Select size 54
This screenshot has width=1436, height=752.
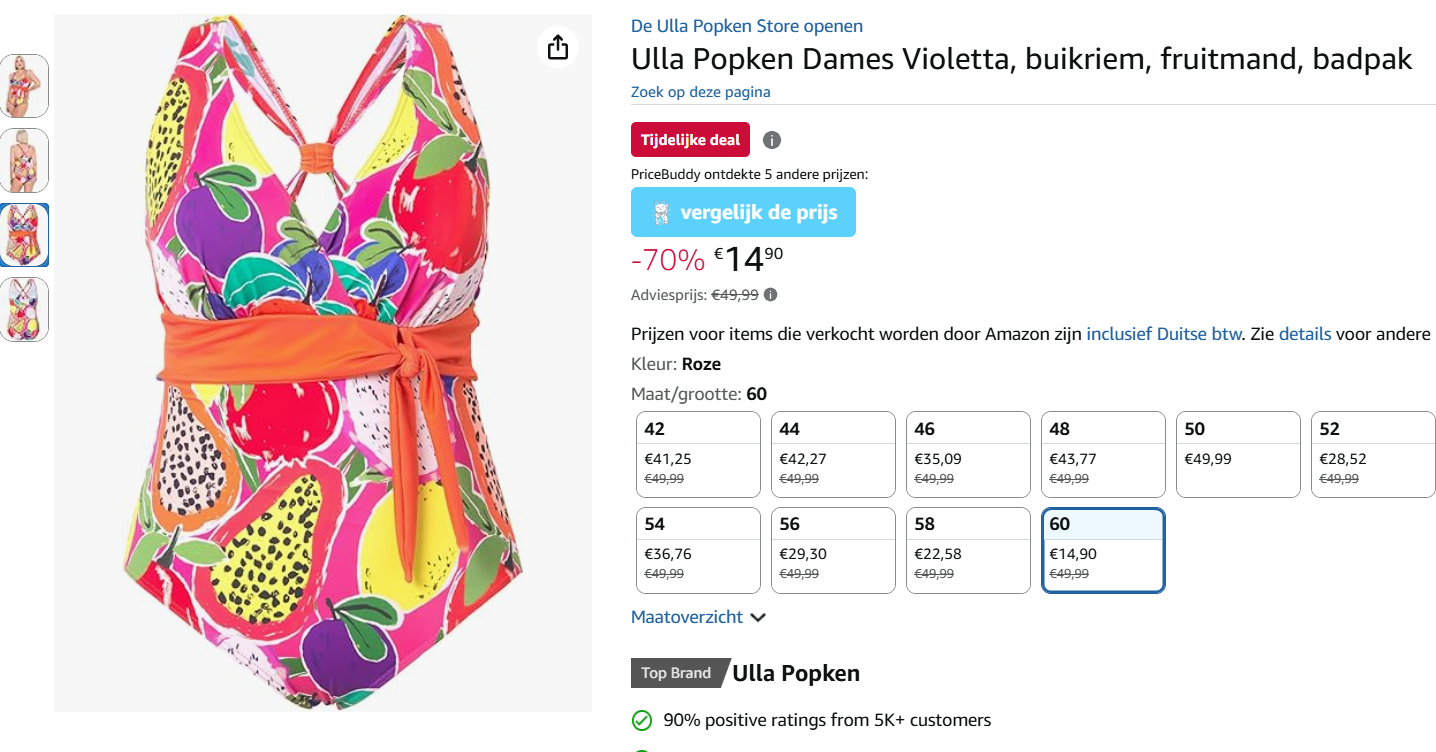698,550
